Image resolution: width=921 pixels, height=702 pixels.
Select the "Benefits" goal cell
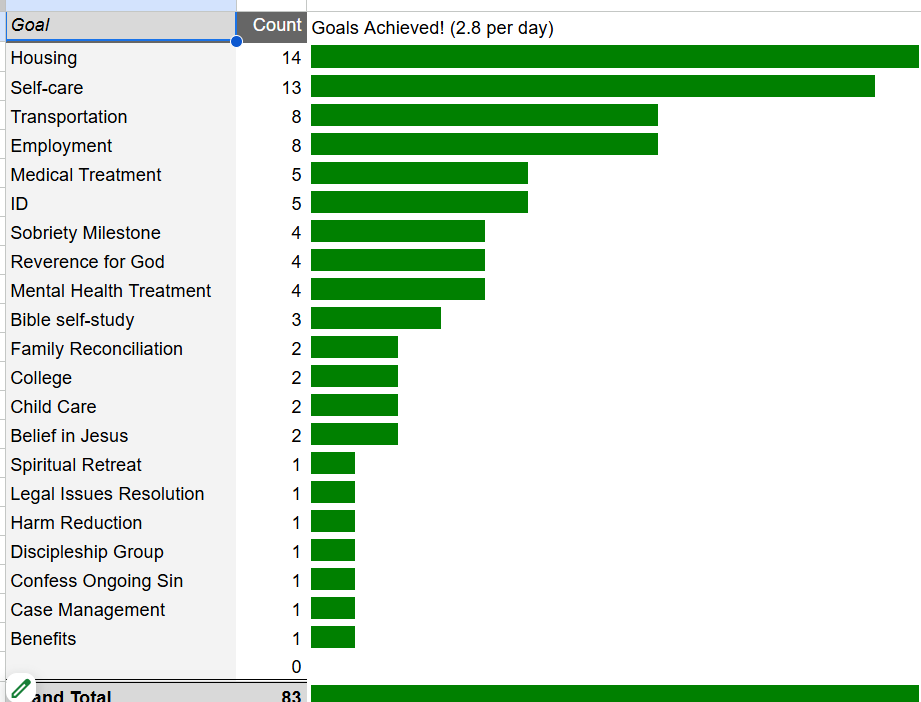click(121, 639)
